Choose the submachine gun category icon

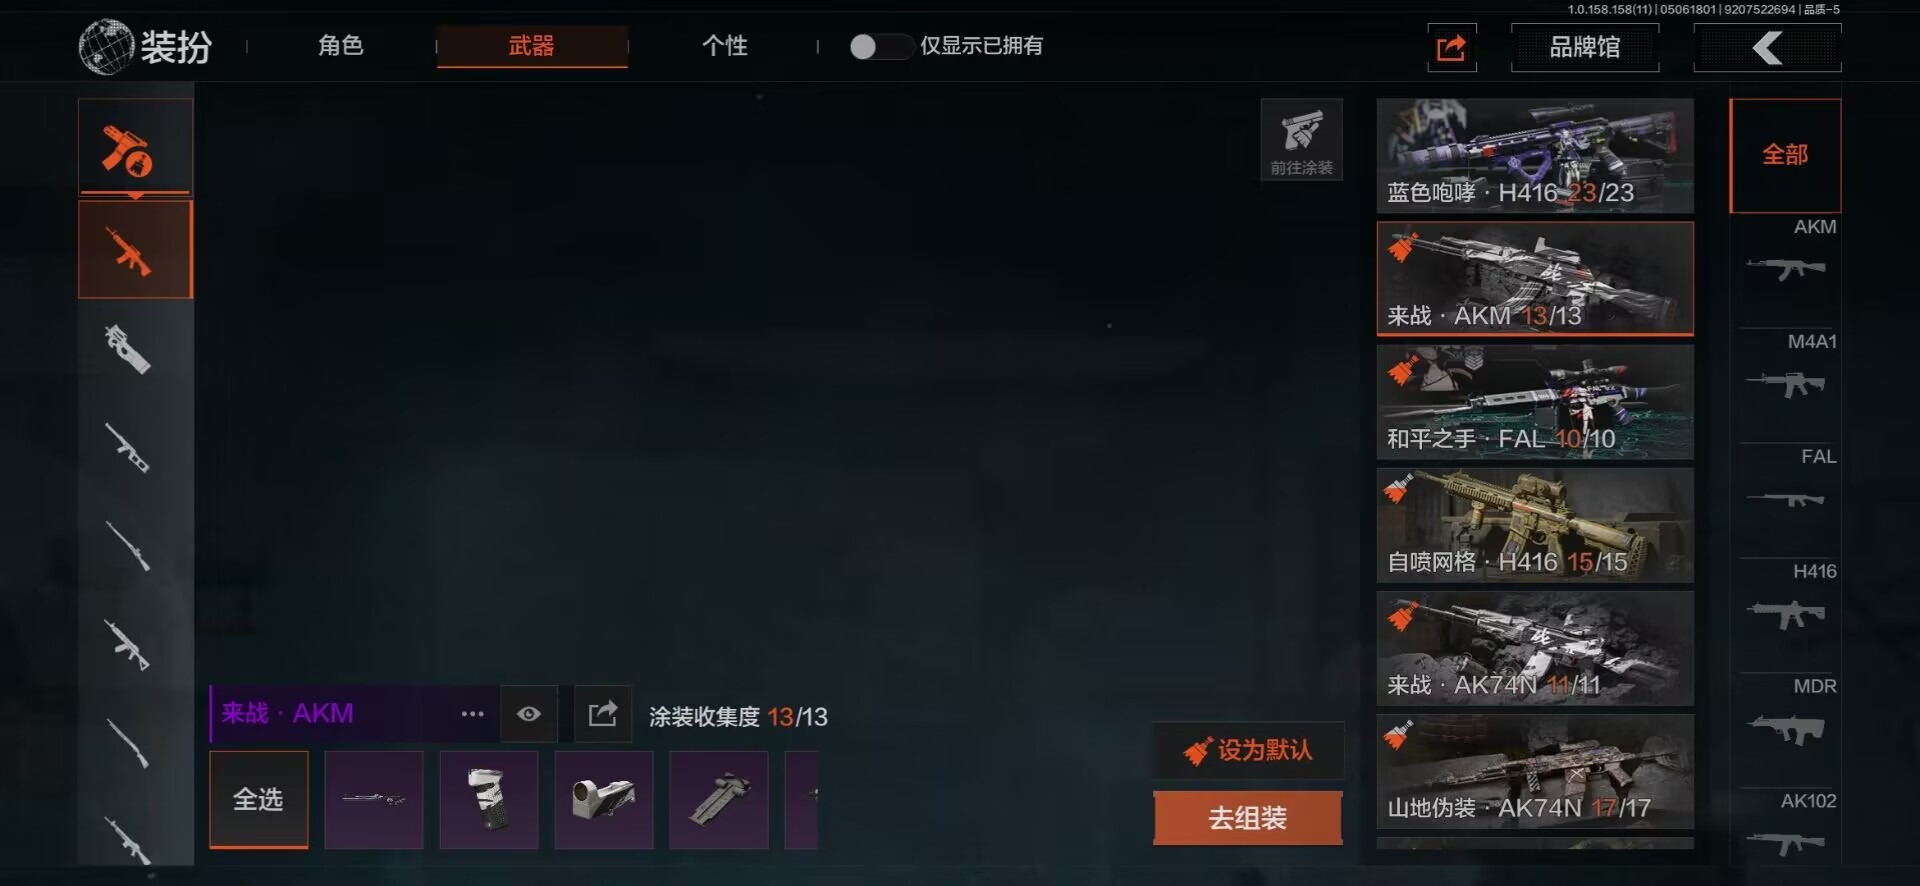(x=129, y=349)
